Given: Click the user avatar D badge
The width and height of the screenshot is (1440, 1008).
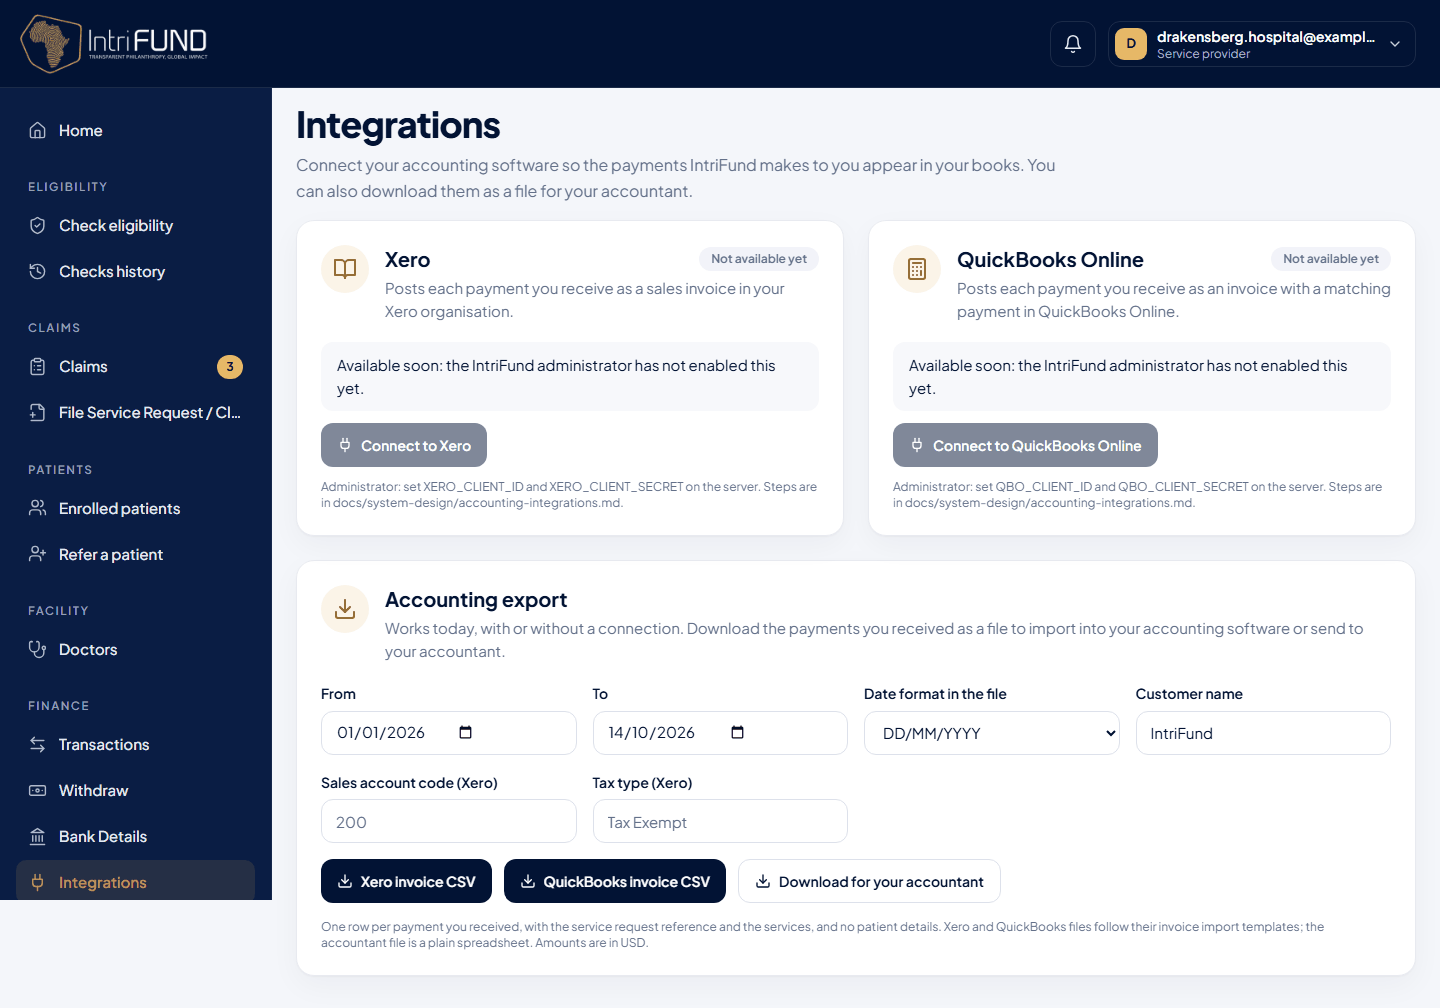Looking at the screenshot, I should (x=1131, y=44).
